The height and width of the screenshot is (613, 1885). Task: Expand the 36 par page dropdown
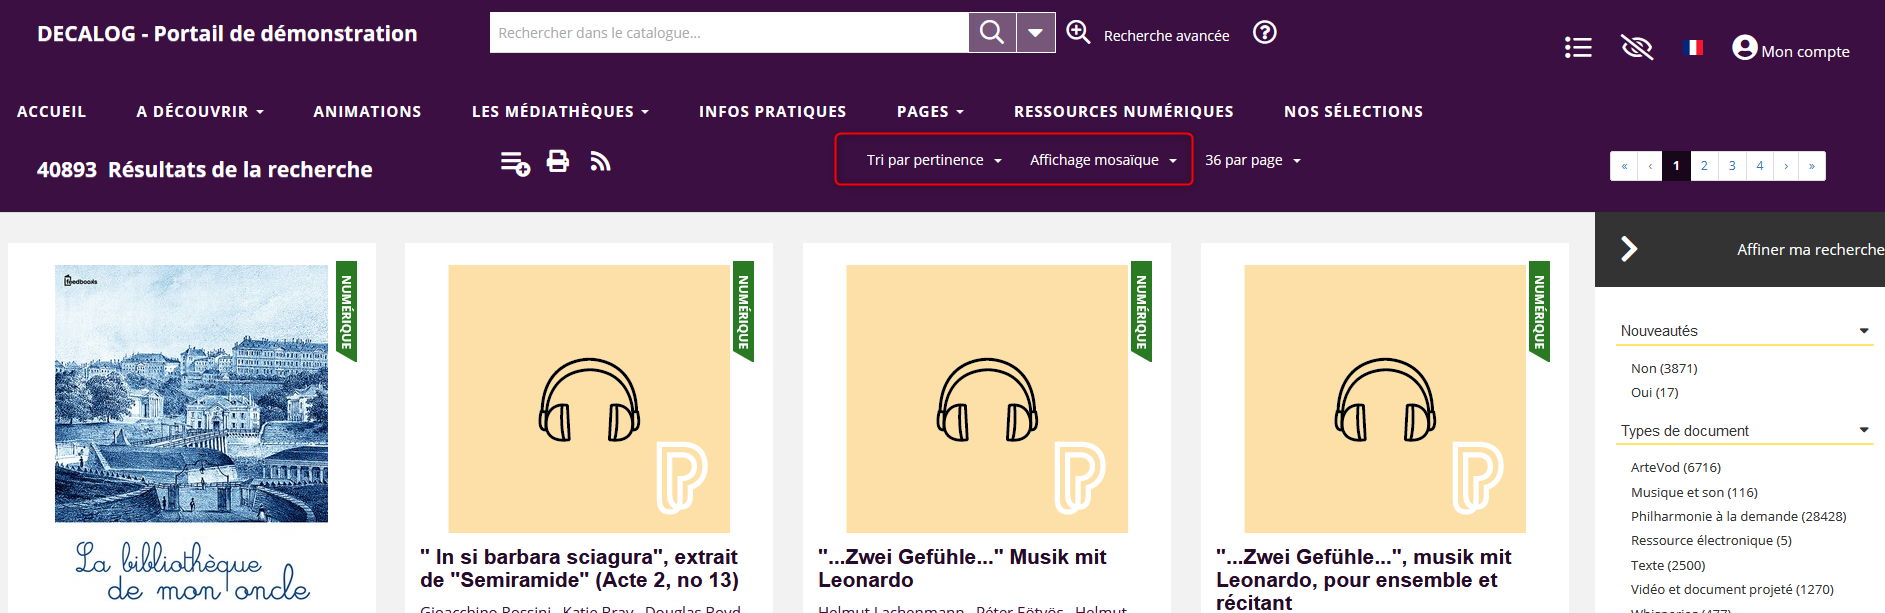pos(1252,160)
